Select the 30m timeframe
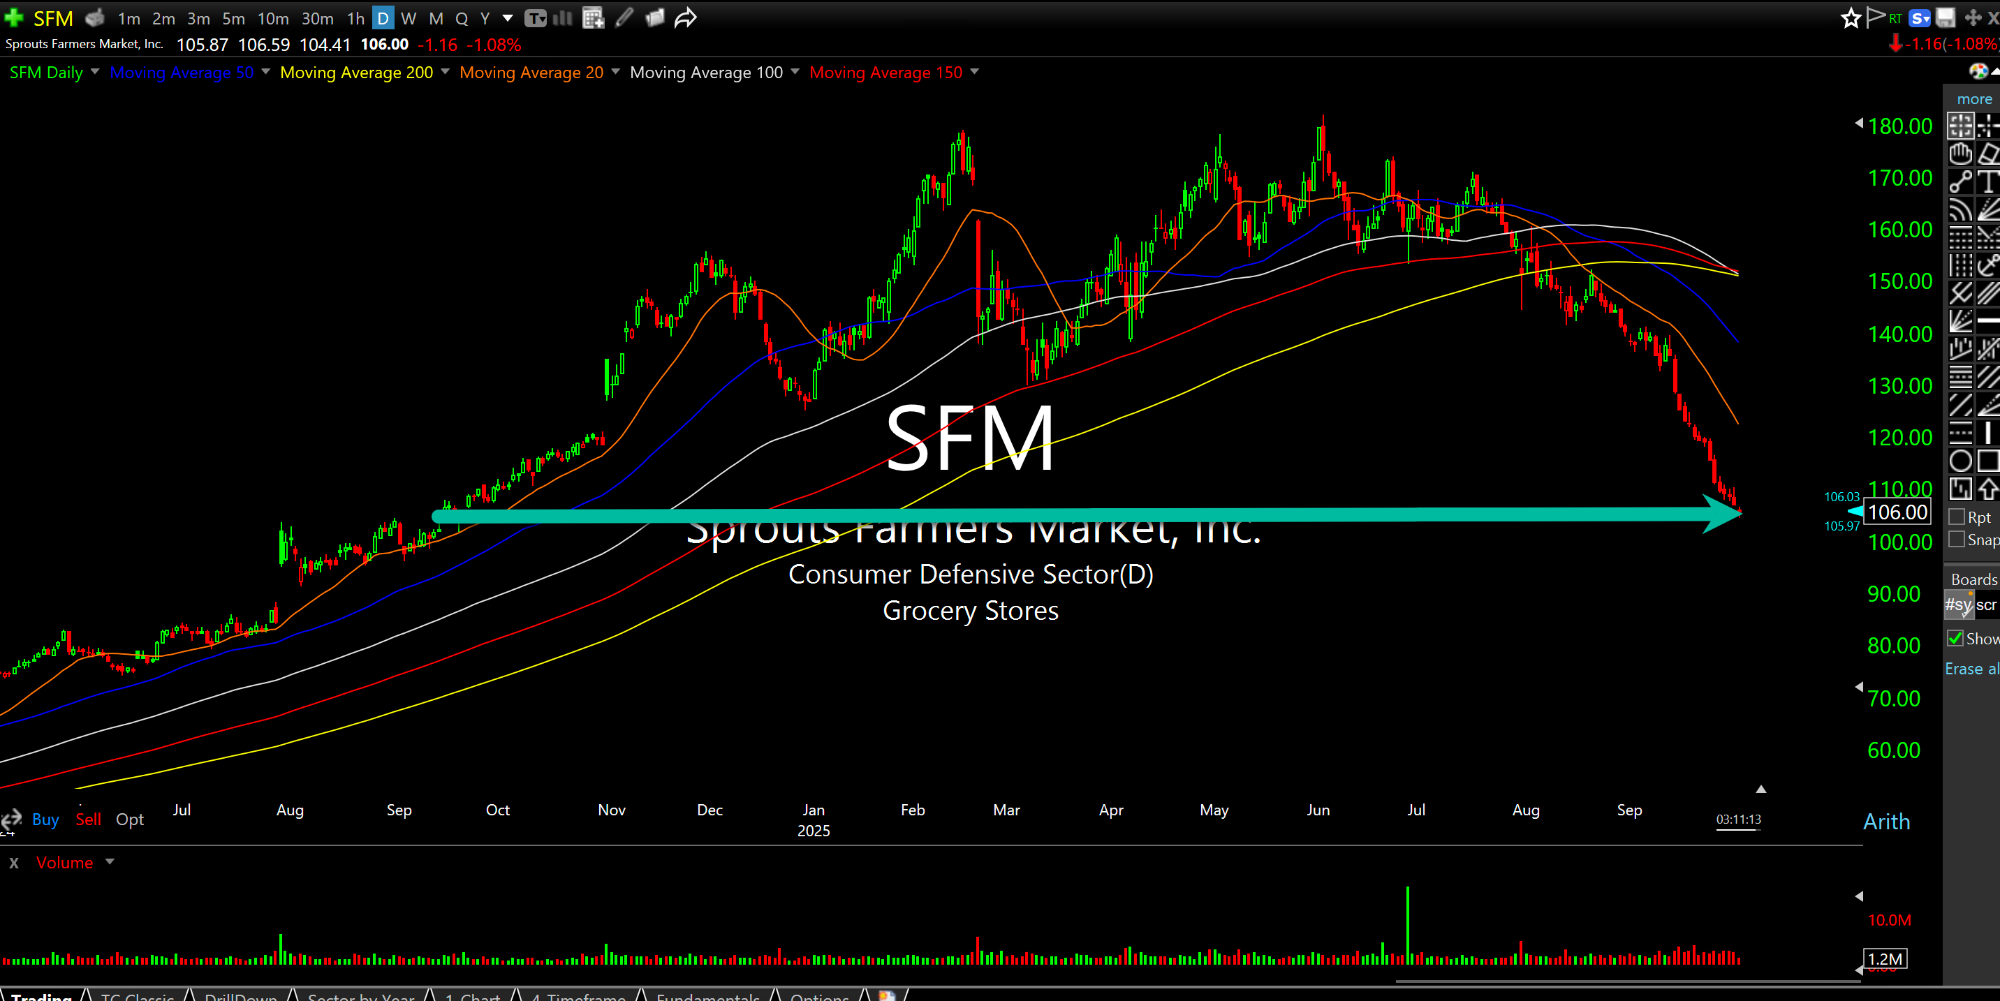Image resolution: width=2000 pixels, height=1001 pixels. click(x=317, y=18)
